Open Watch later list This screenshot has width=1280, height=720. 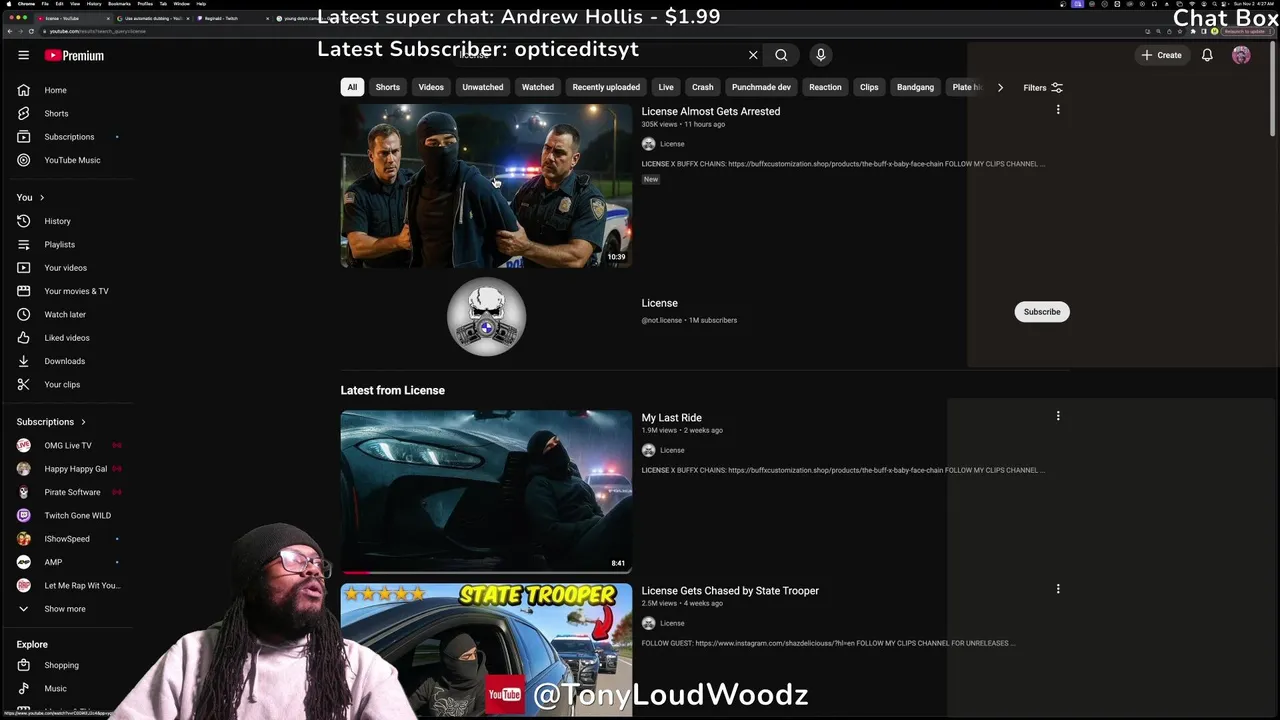66,314
